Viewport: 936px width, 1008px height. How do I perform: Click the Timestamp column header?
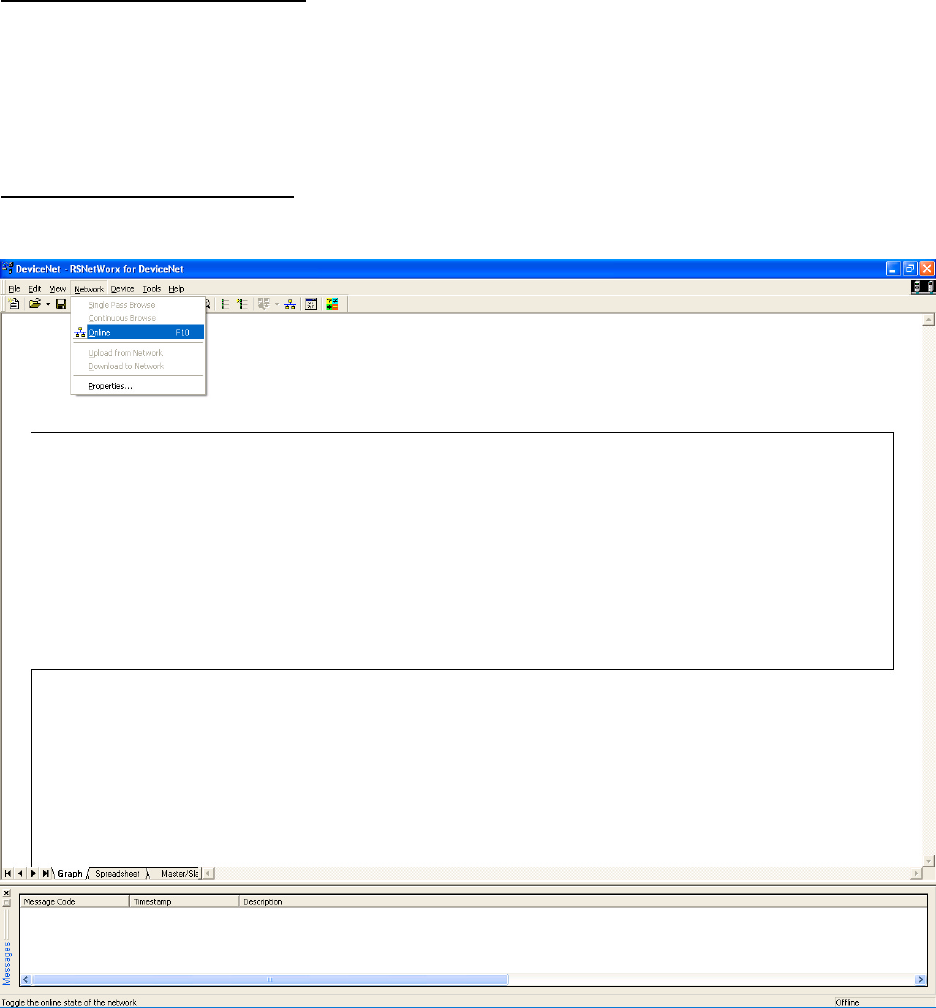tap(184, 901)
